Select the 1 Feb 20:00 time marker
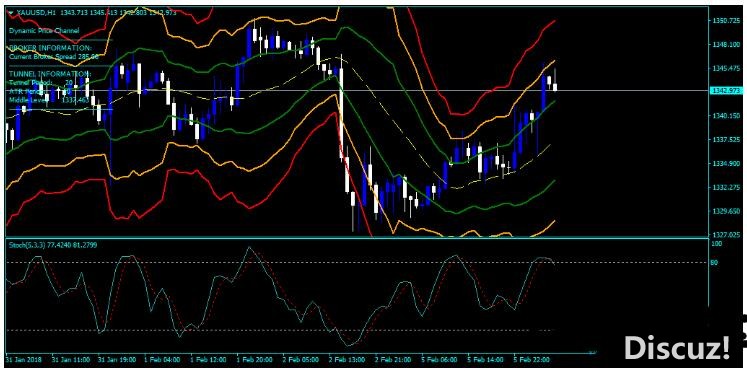 click(x=255, y=358)
